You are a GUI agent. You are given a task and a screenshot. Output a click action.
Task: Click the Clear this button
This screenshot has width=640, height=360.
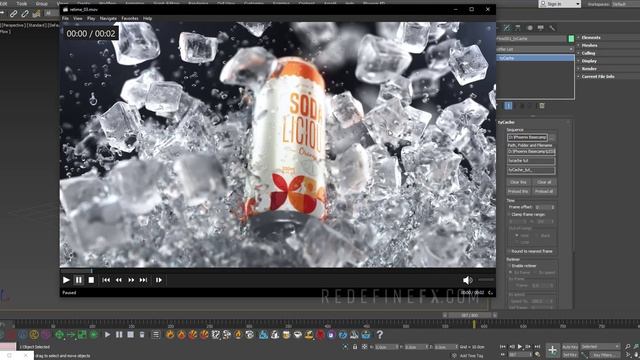[x=518, y=182]
